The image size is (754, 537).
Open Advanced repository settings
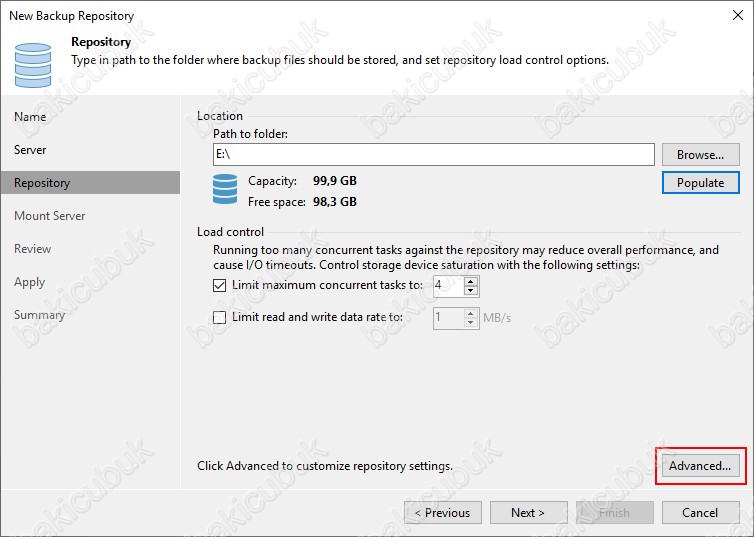701,466
